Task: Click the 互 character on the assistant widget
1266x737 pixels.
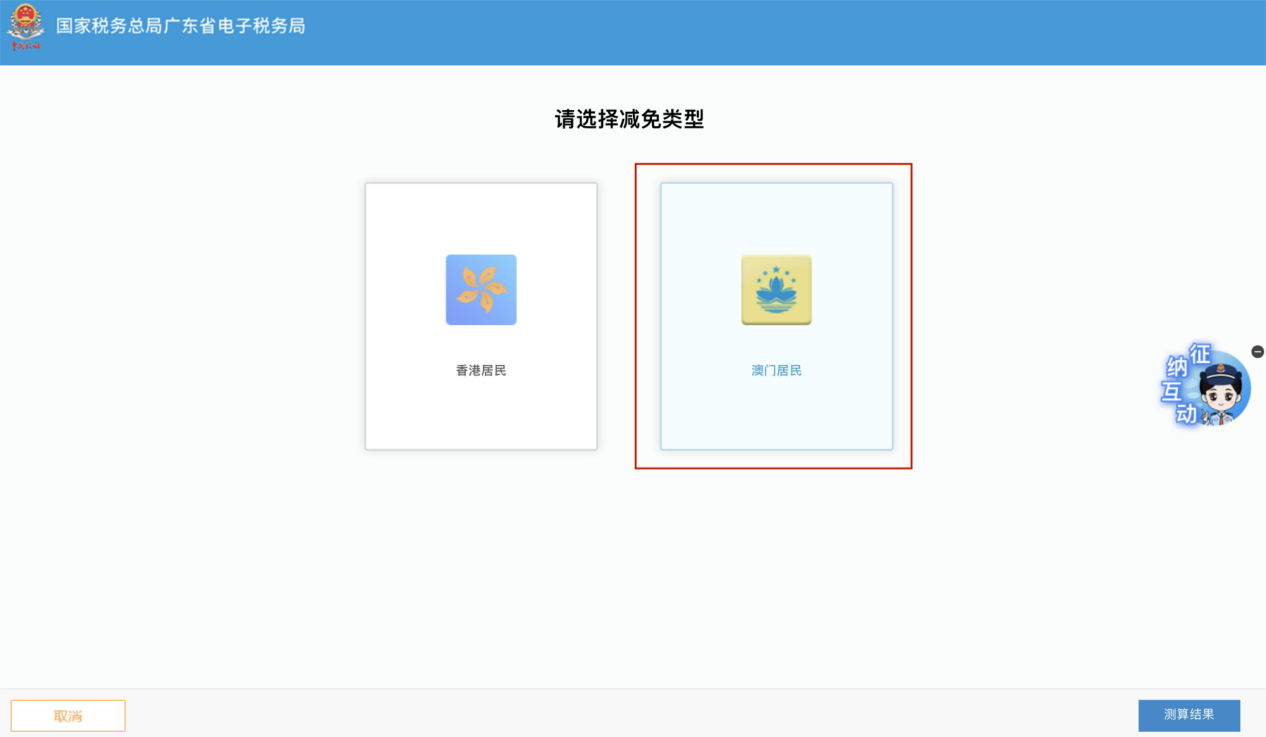Action: [1171, 392]
